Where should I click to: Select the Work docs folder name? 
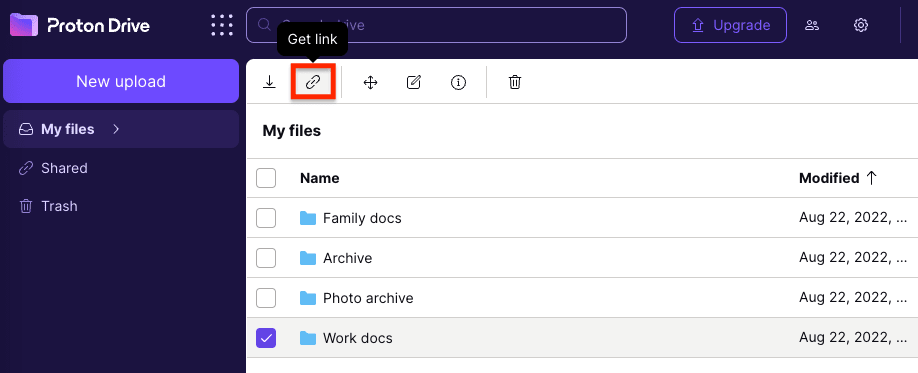(x=358, y=338)
